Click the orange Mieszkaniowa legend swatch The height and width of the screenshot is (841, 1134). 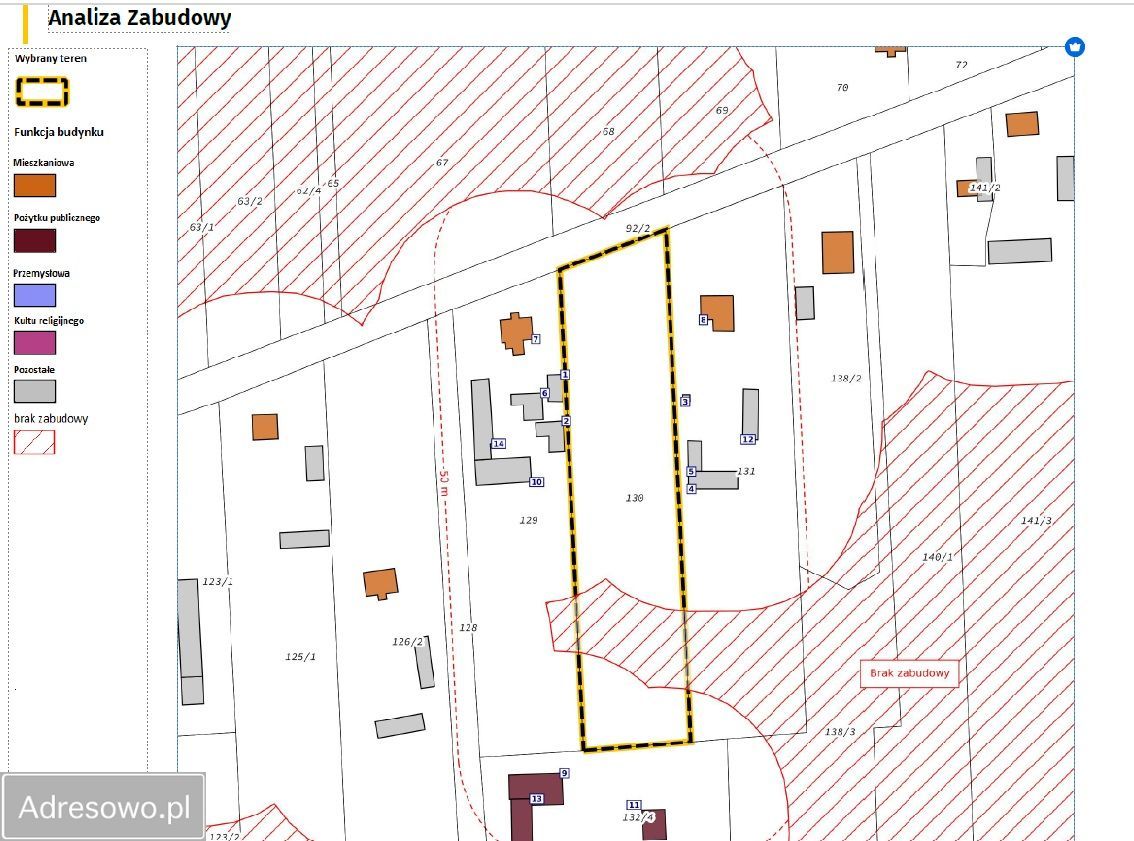[35, 186]
